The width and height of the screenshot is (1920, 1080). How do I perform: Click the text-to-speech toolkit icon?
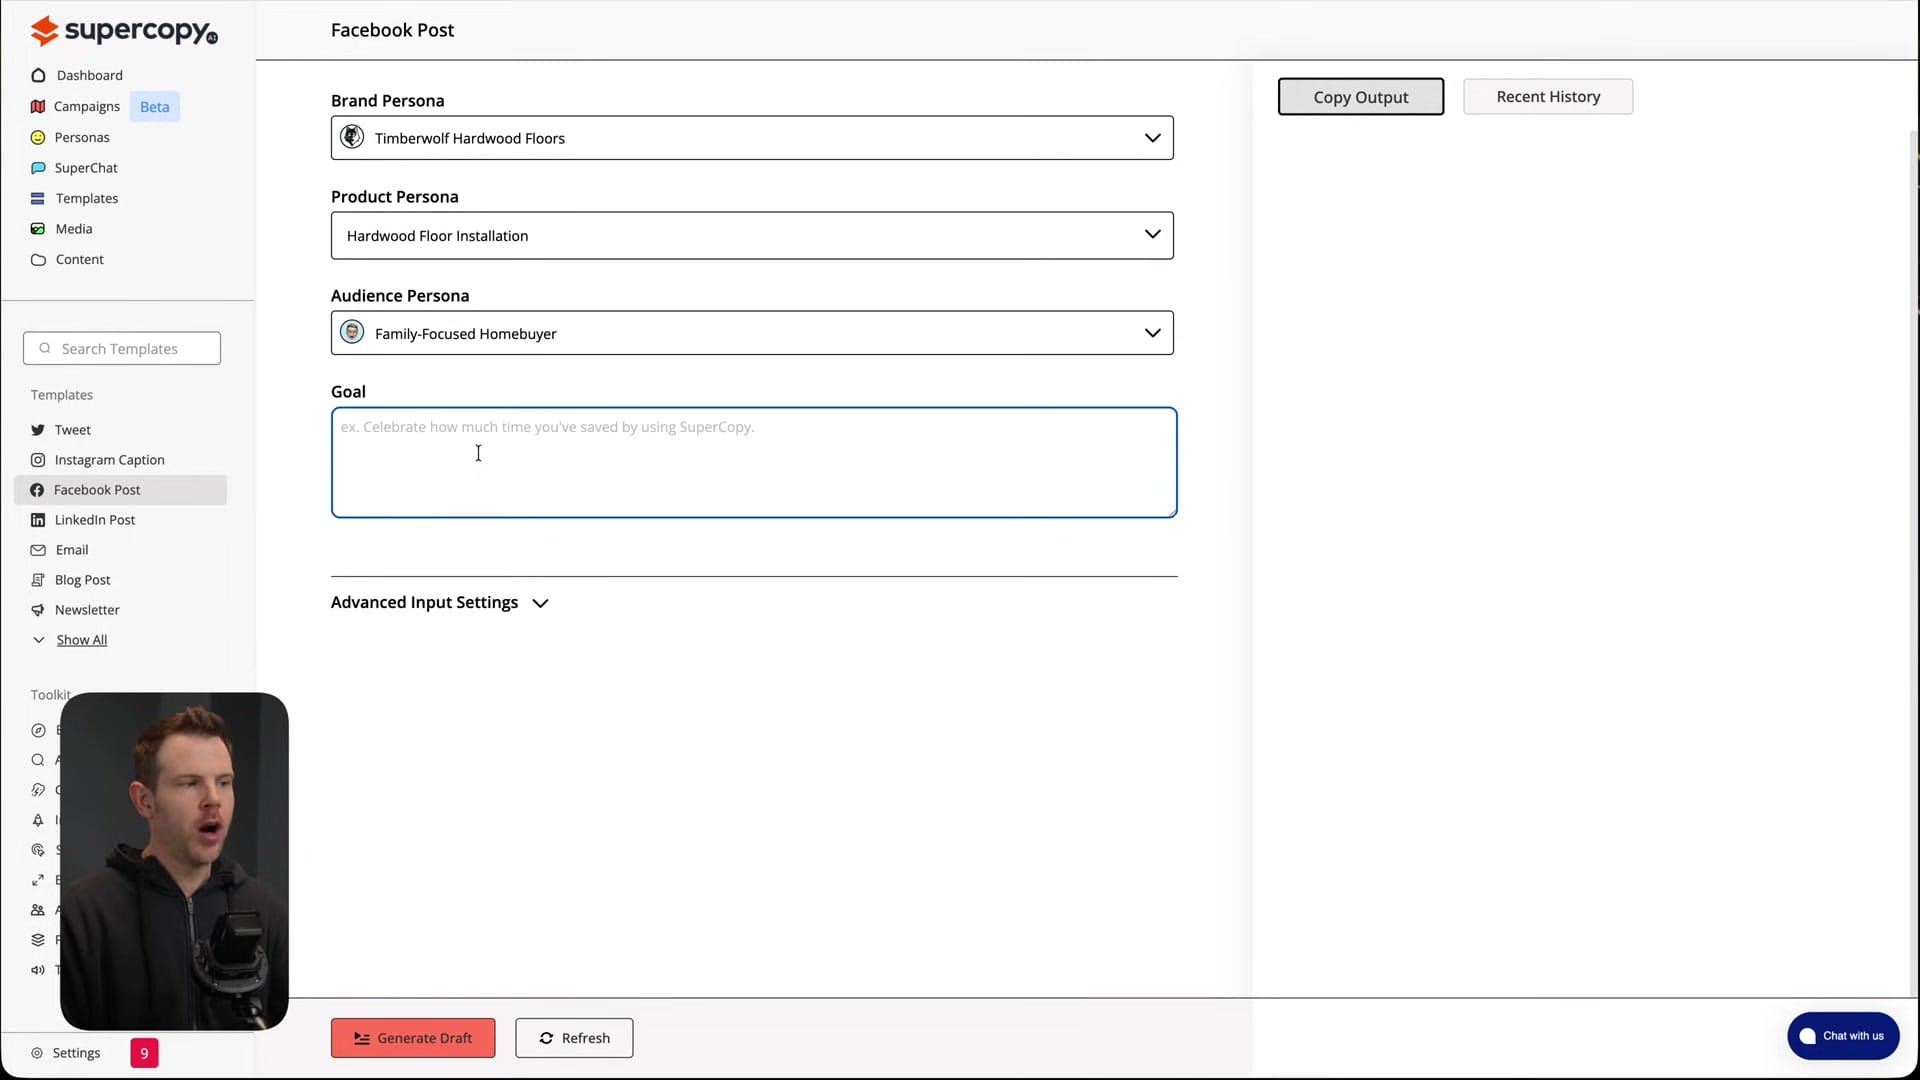[x=38, y=970]
